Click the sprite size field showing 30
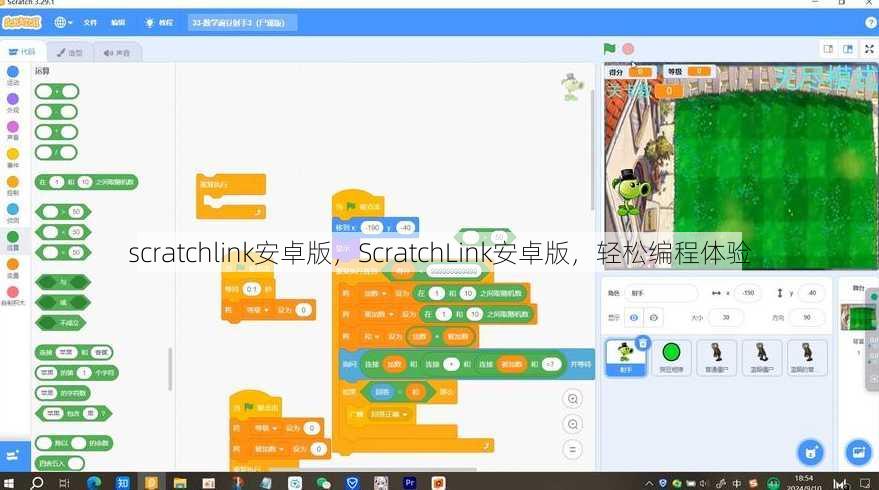879x490 pixels. tap(725, 317)
